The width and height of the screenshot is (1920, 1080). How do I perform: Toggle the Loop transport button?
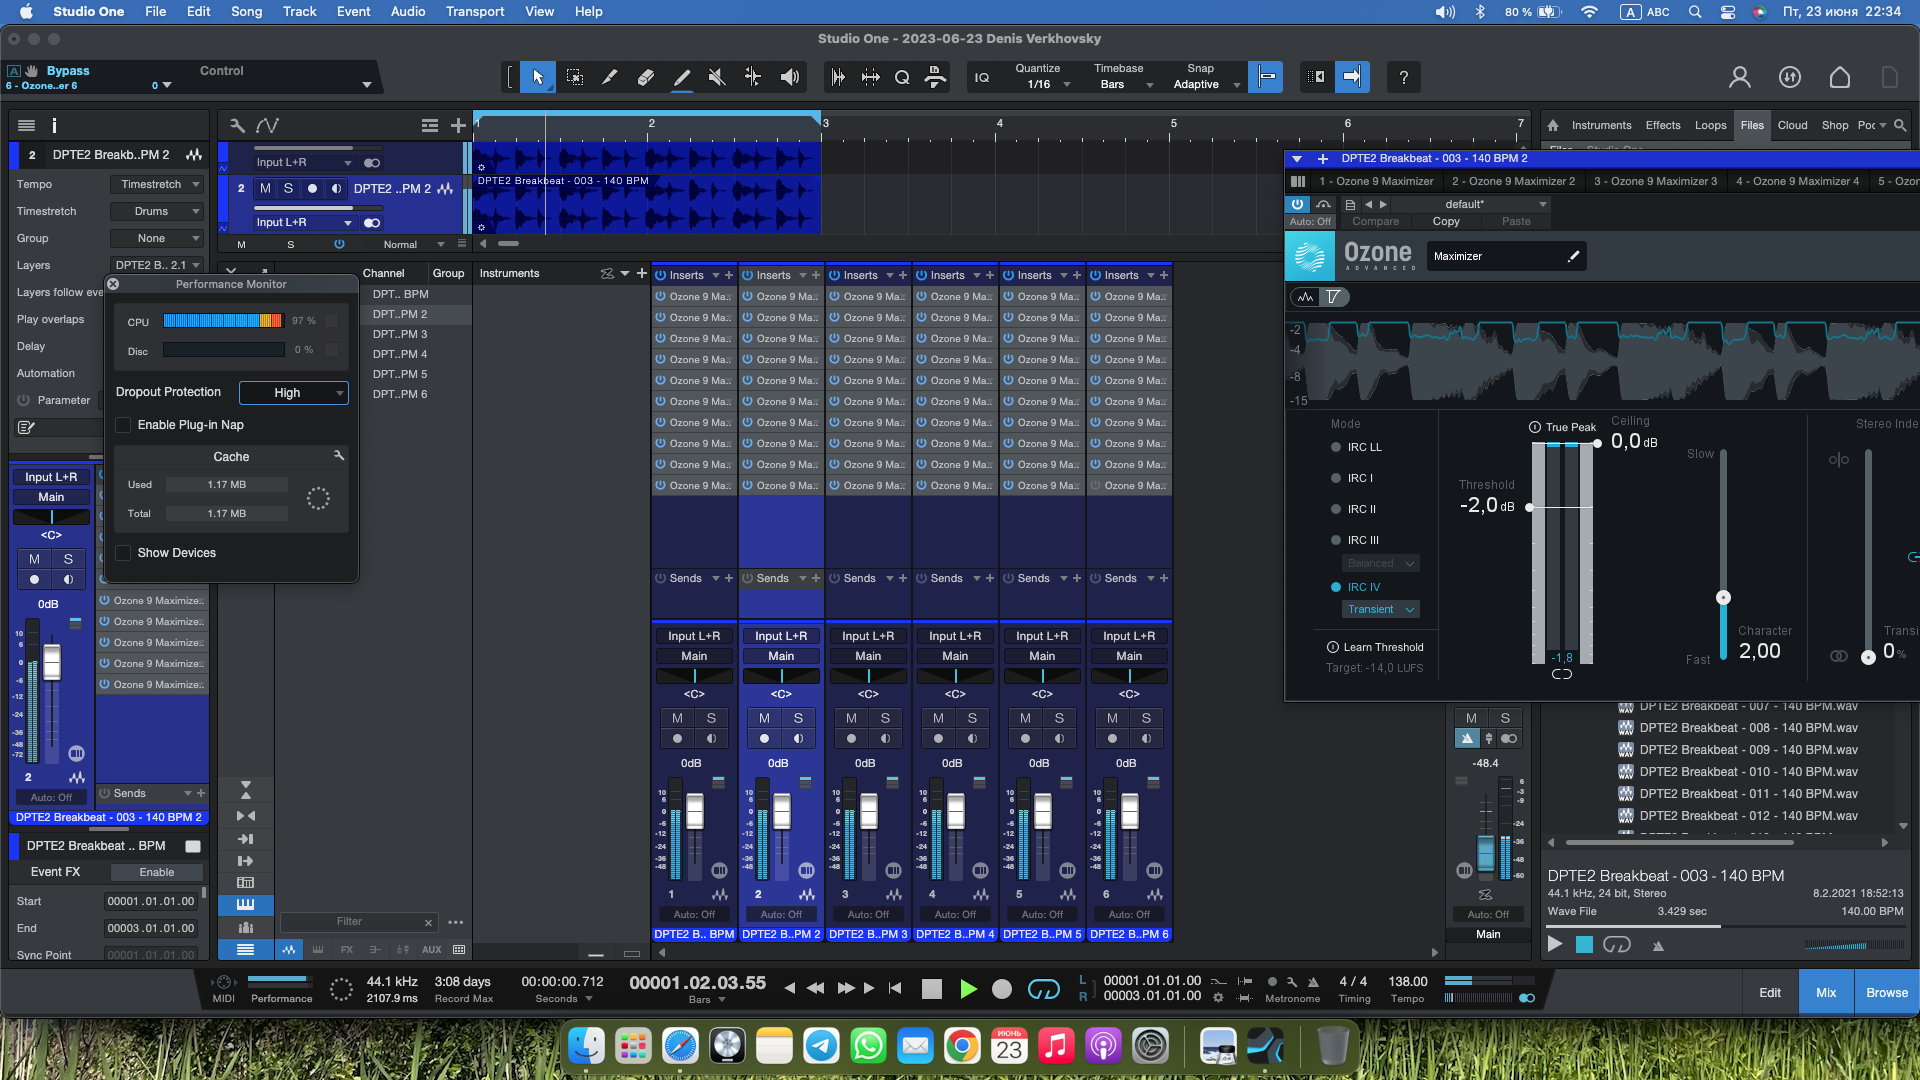click(x=1043, y=989)
